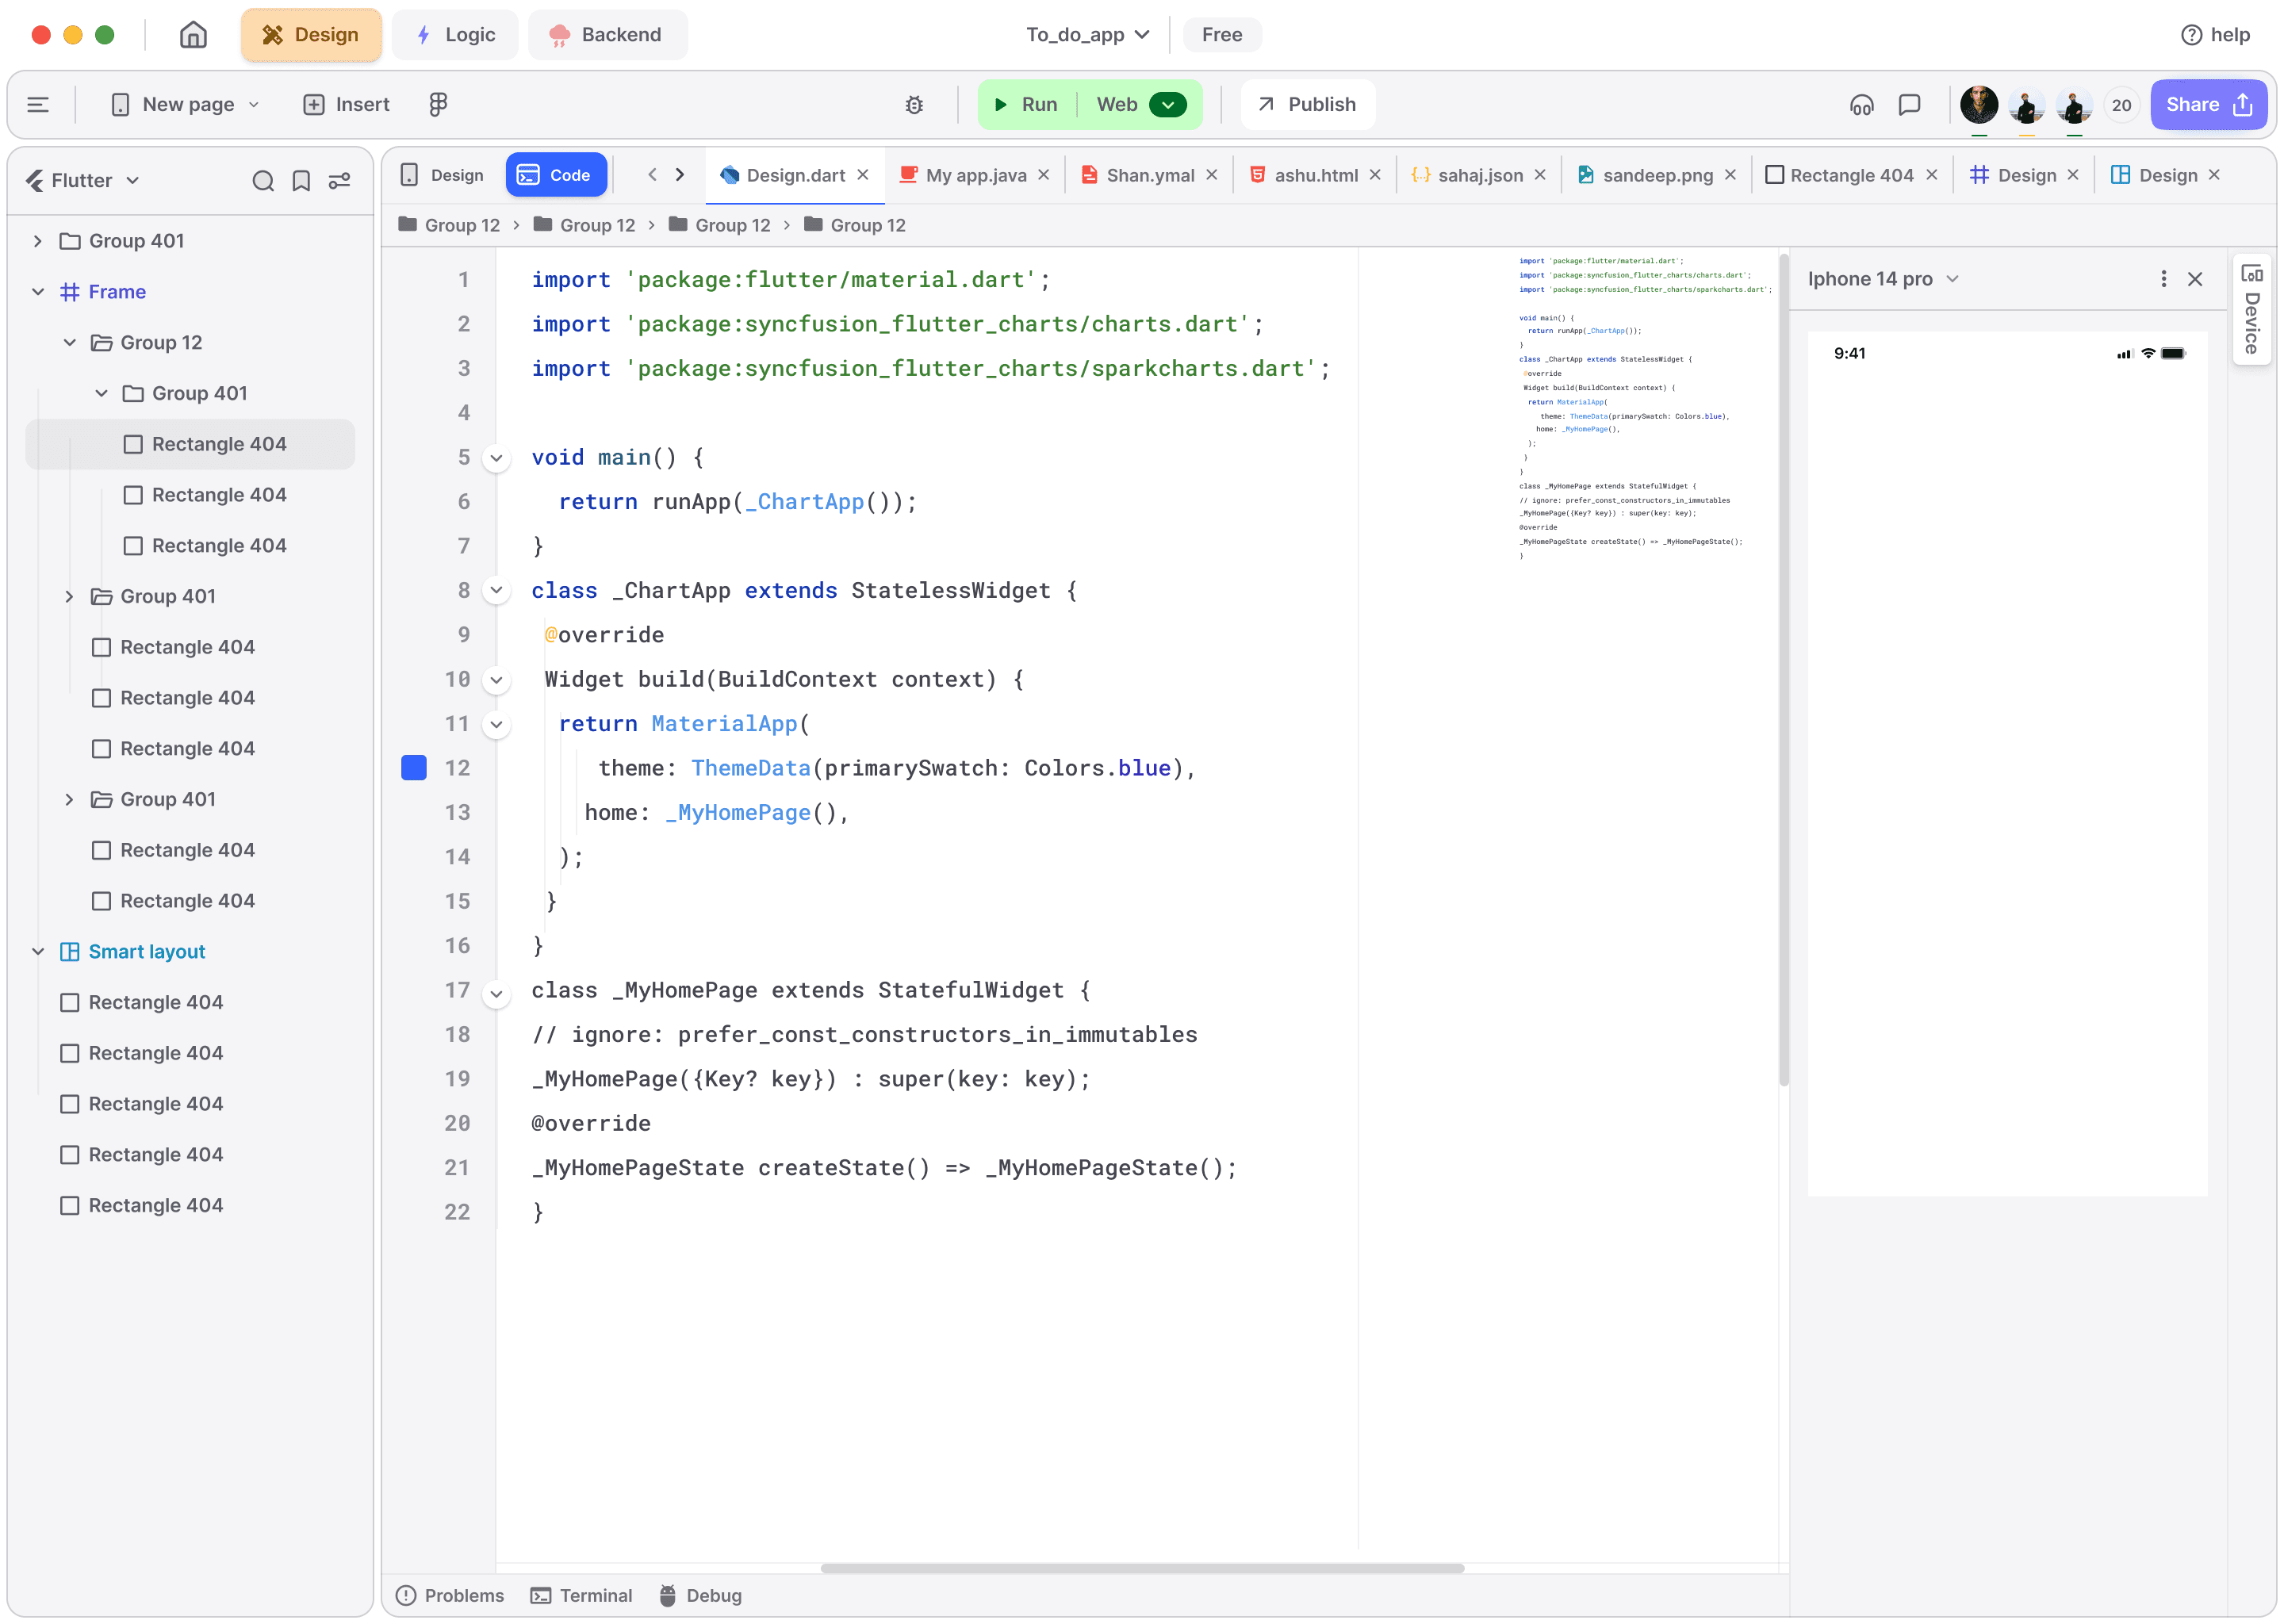Click the Design.dart file tab
This screenshot has height=1624, width=2284.
[x=792, y=174]
